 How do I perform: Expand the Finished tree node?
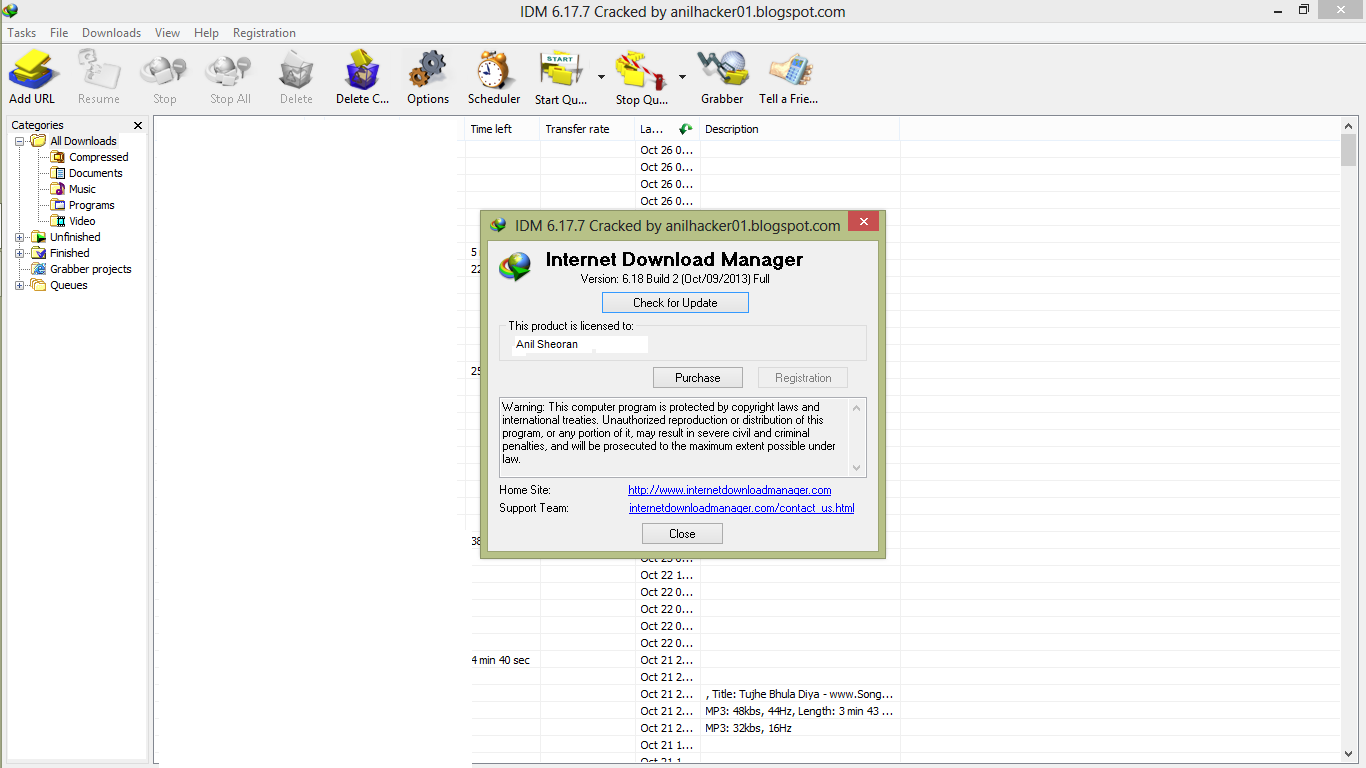coord(20,253)
